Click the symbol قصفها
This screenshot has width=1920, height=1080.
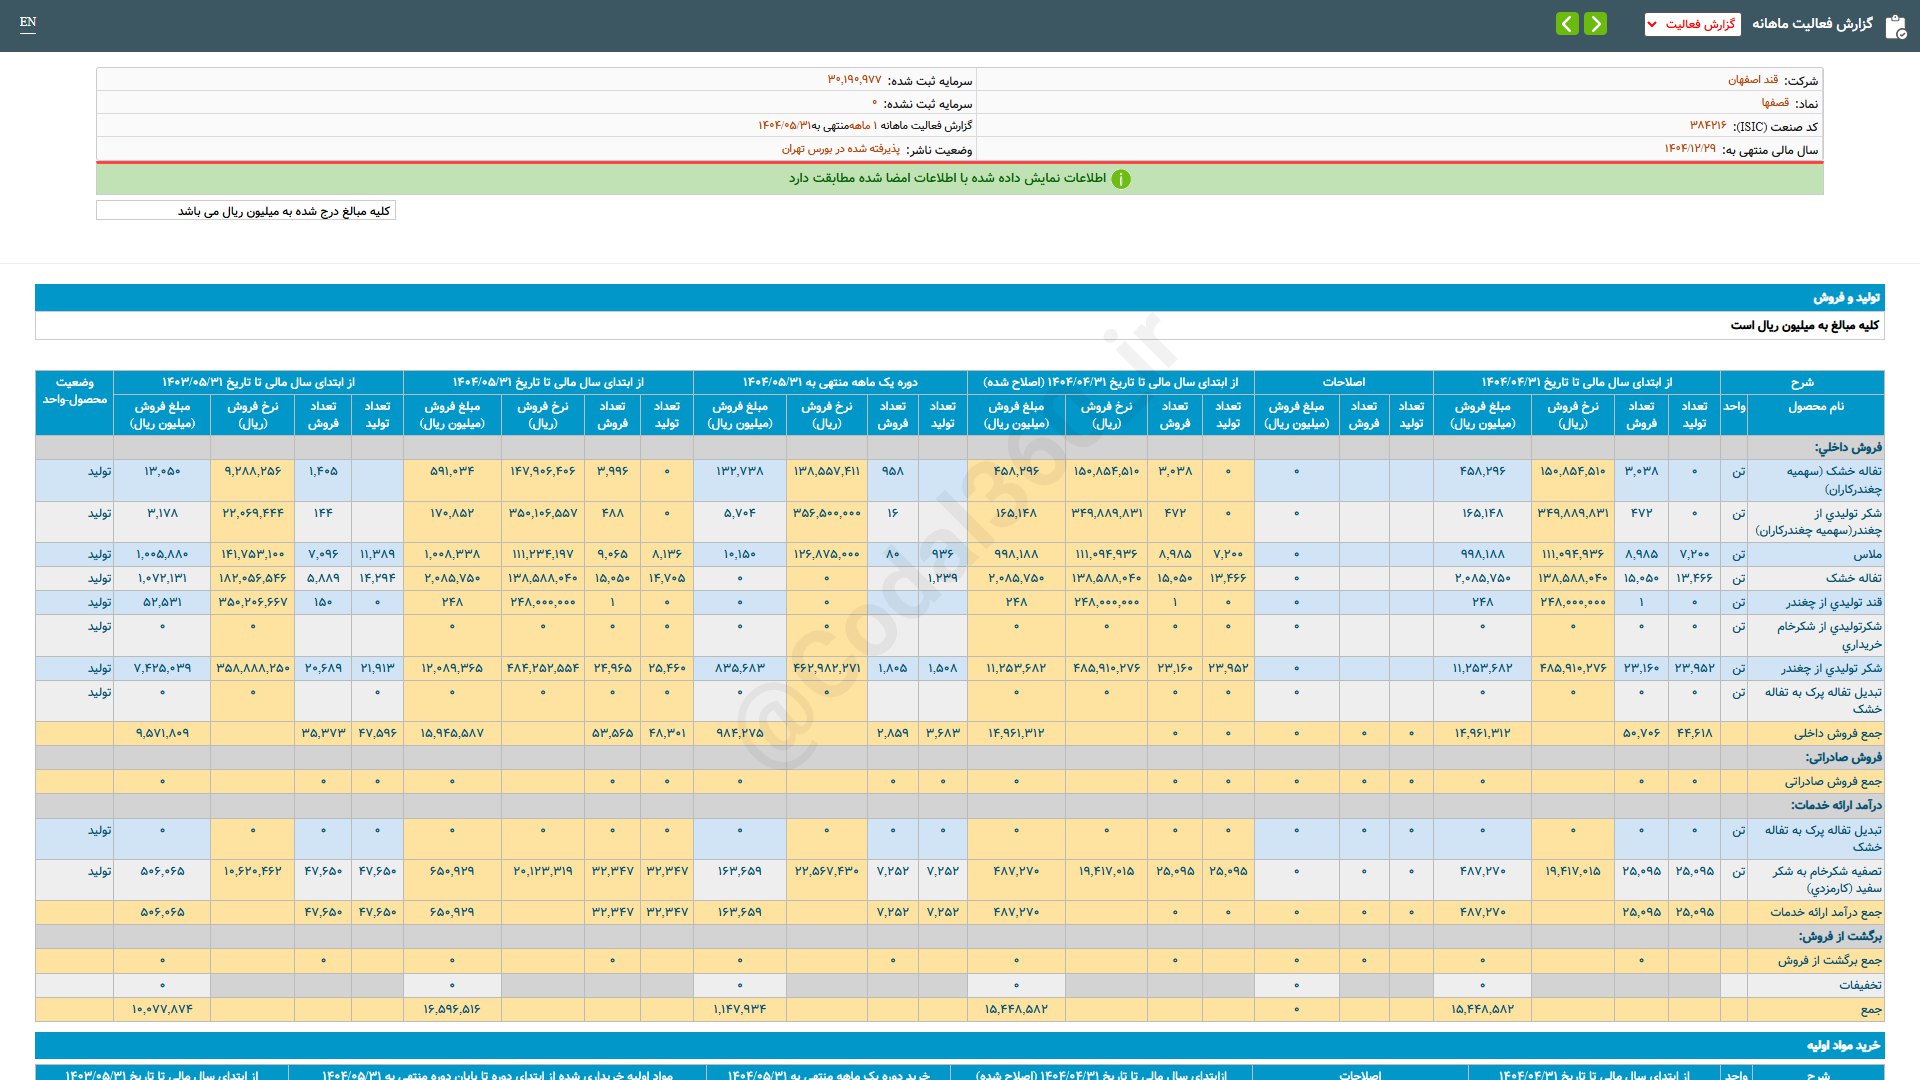[x=1775, y=103]
